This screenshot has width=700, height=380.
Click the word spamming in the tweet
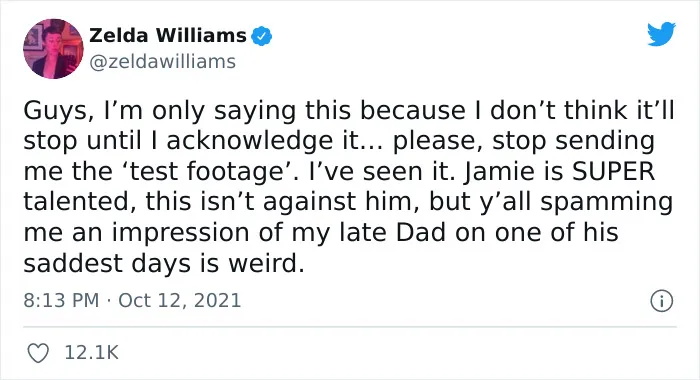607,202
